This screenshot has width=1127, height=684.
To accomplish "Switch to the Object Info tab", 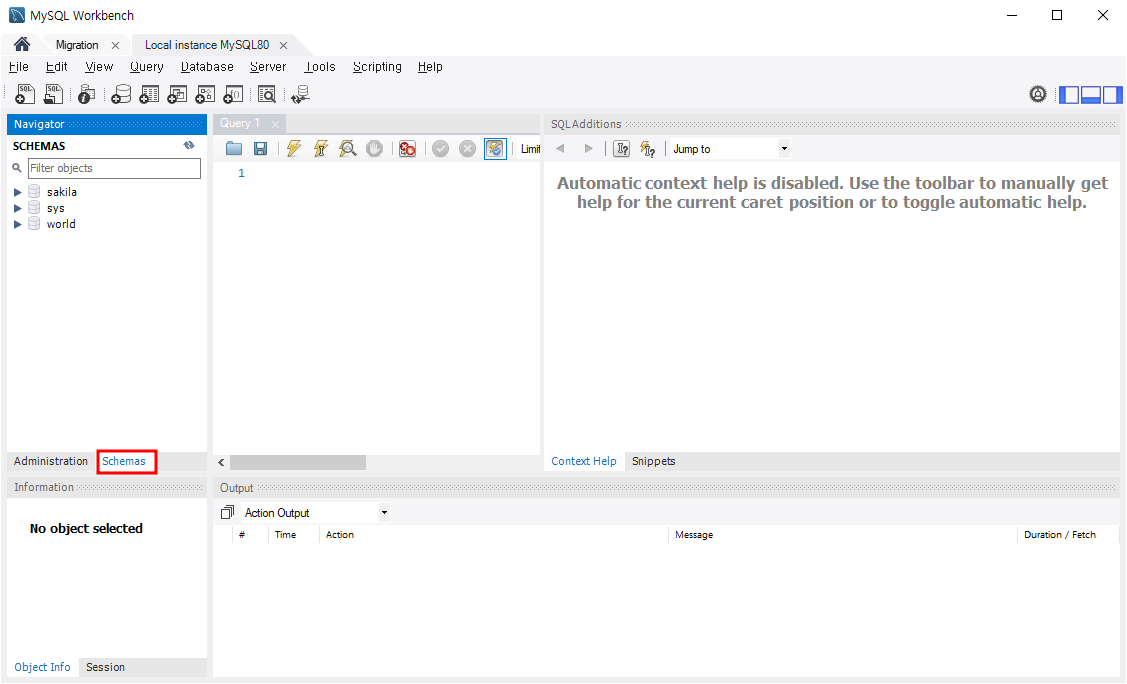I will tap(42, 667).
